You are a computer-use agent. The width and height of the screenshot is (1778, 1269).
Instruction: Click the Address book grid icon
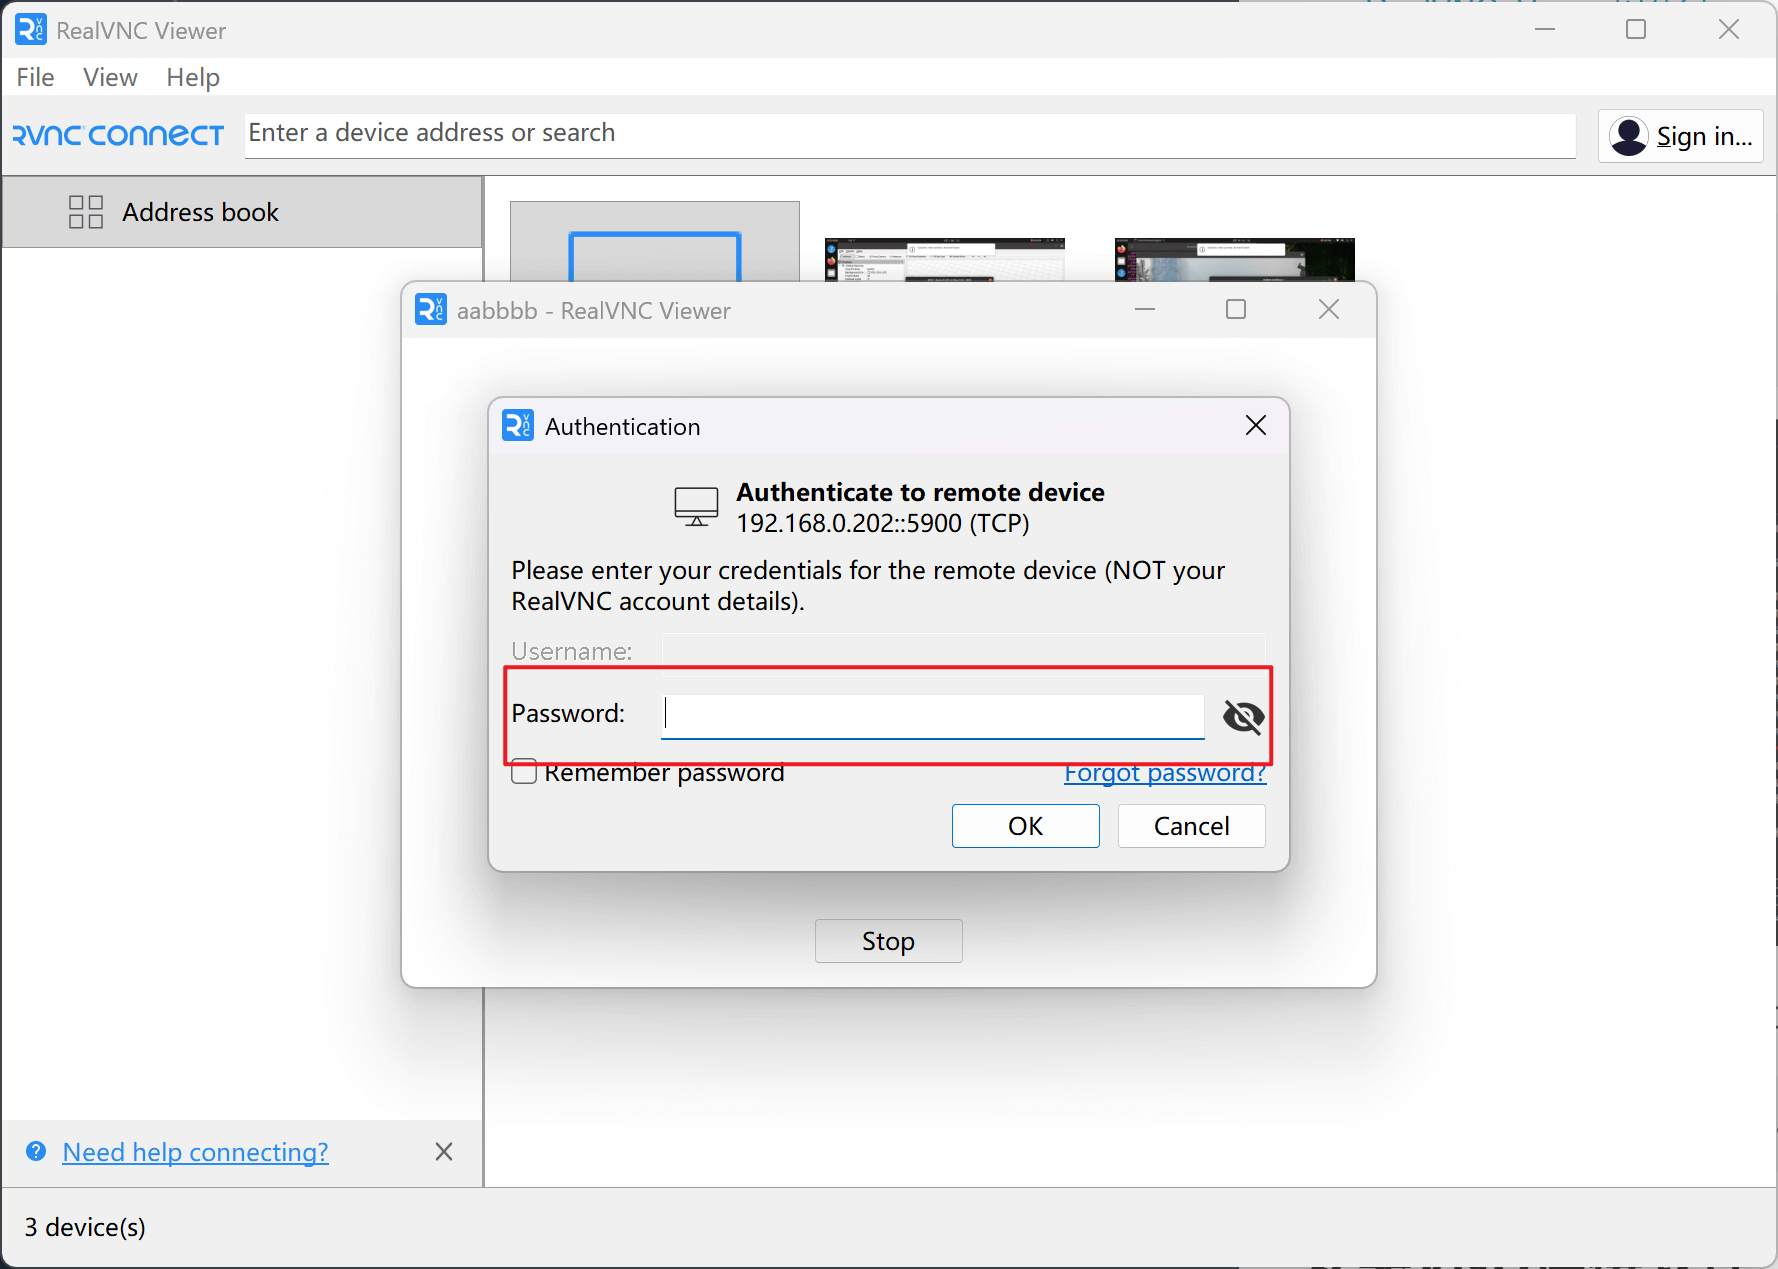coord(86,212)
